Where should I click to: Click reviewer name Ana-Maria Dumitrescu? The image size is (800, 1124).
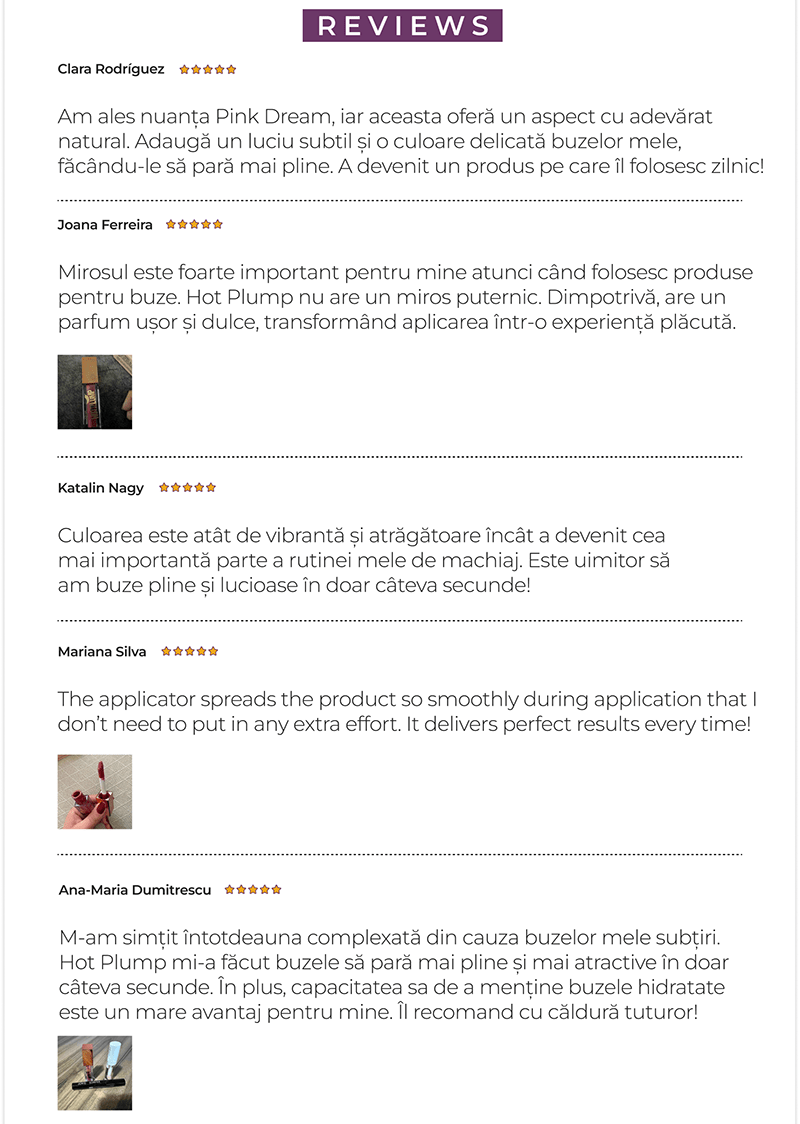(135, 890)
